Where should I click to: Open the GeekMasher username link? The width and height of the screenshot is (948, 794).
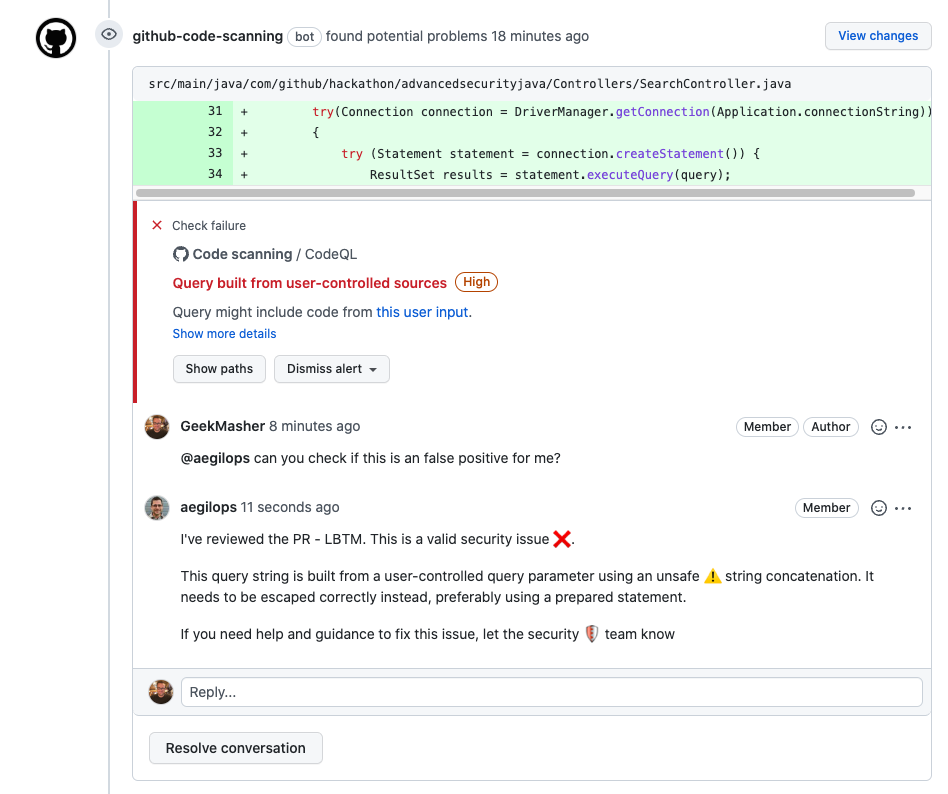(222, 426)
